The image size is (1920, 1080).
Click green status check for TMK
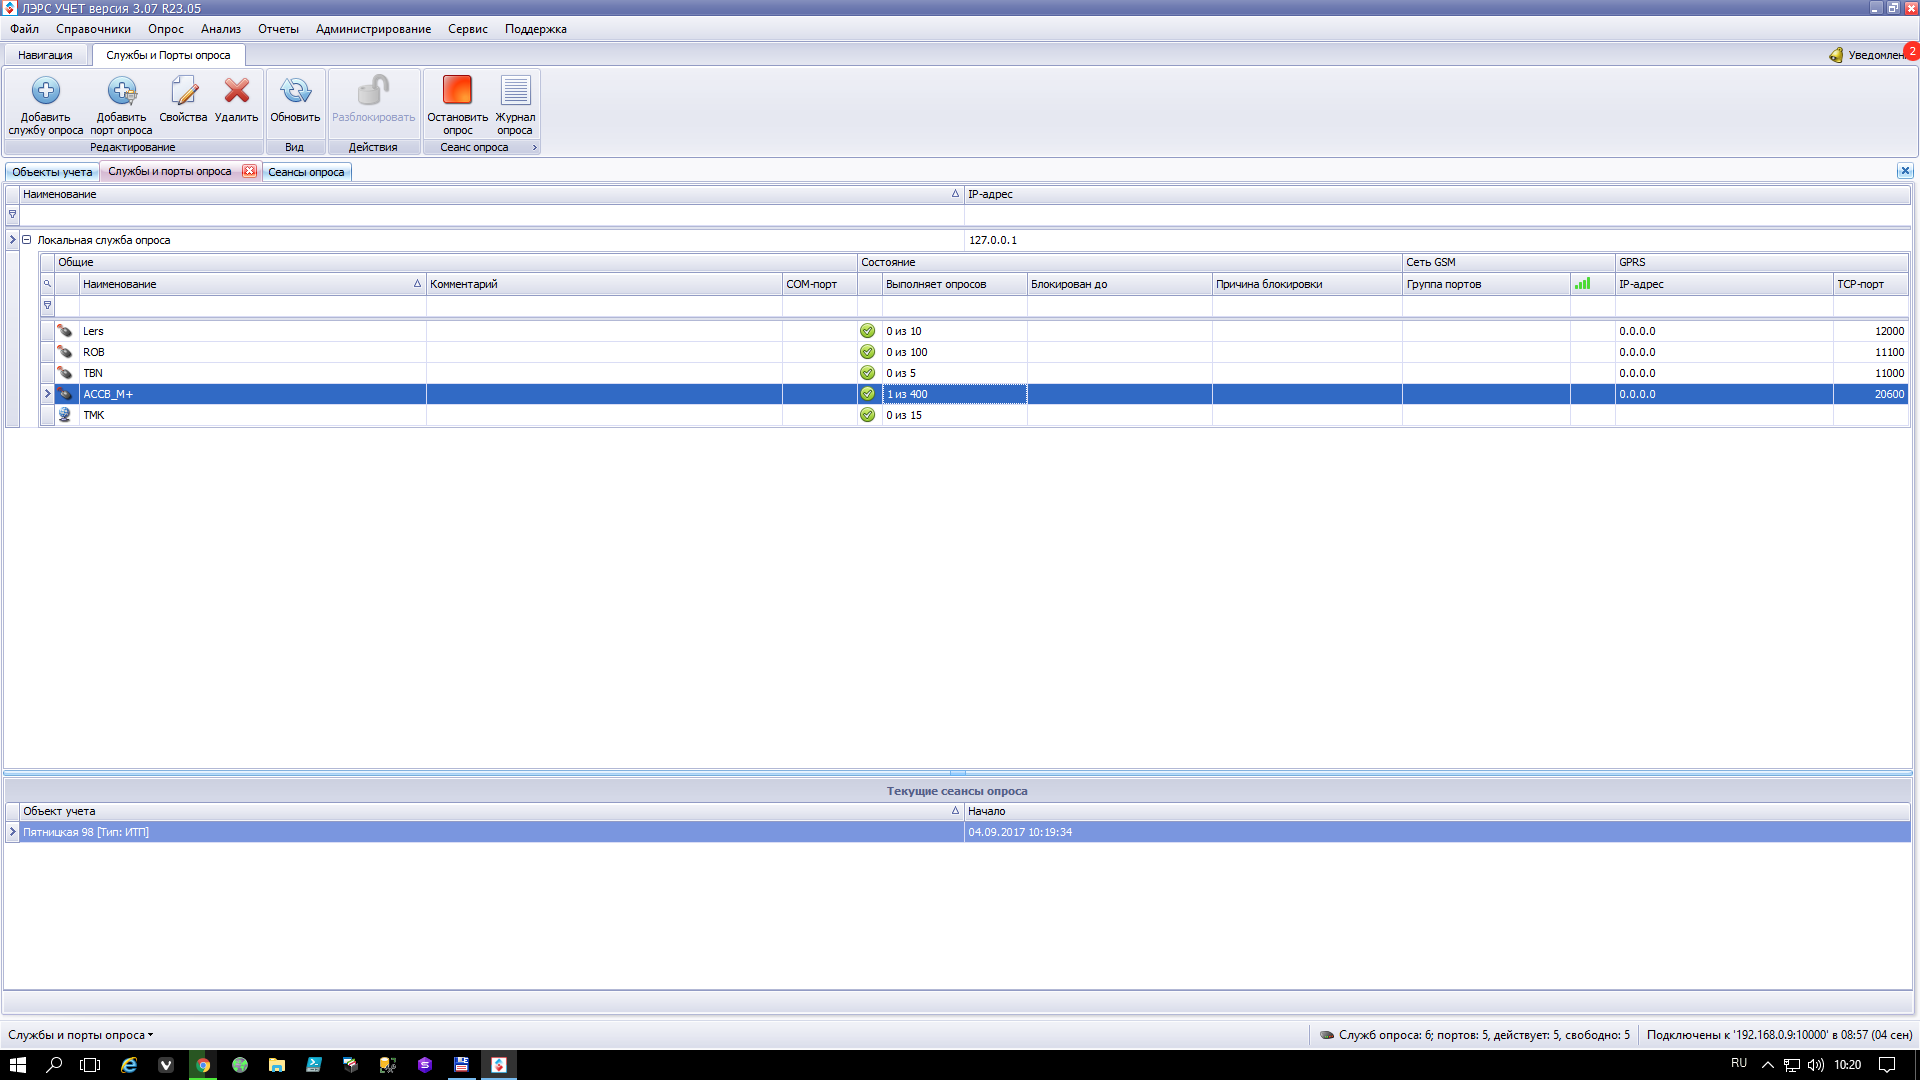pyautogui.click(x=868, y=415)
